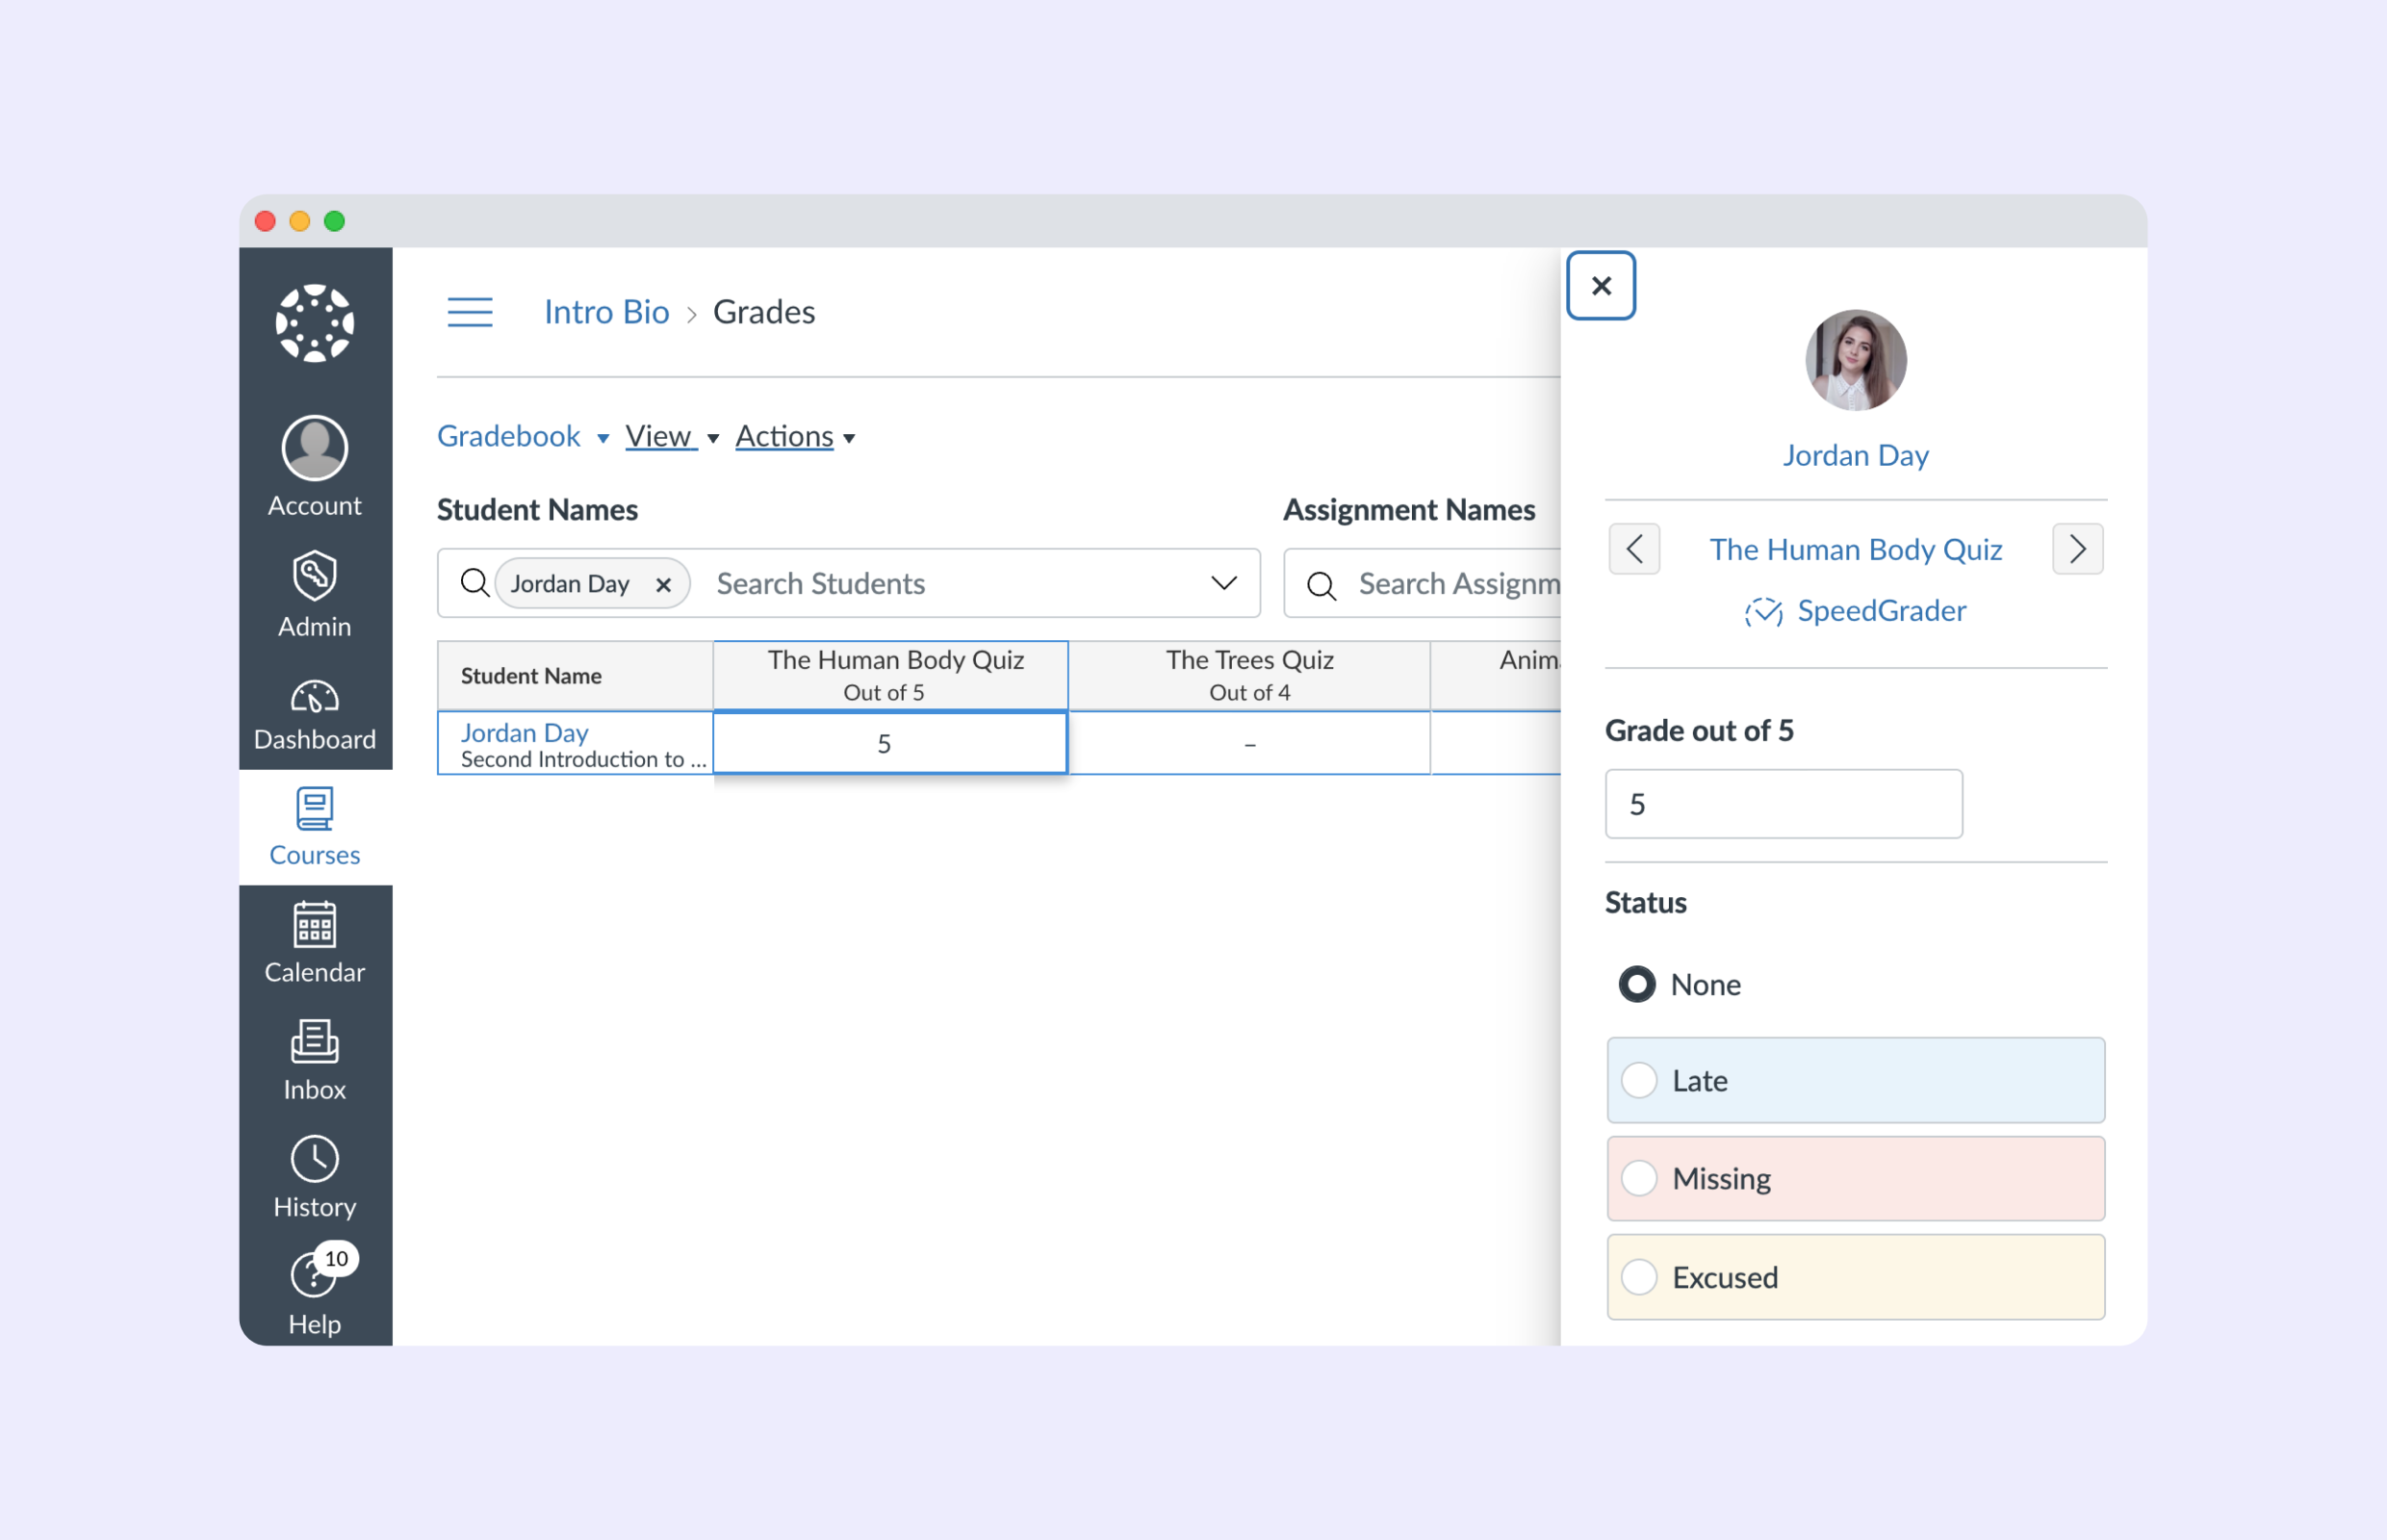Viewport: 2387px width, 1540px height.
Task: Open the navigation tray via hamburger menu
Action: [x=470, y=312]
